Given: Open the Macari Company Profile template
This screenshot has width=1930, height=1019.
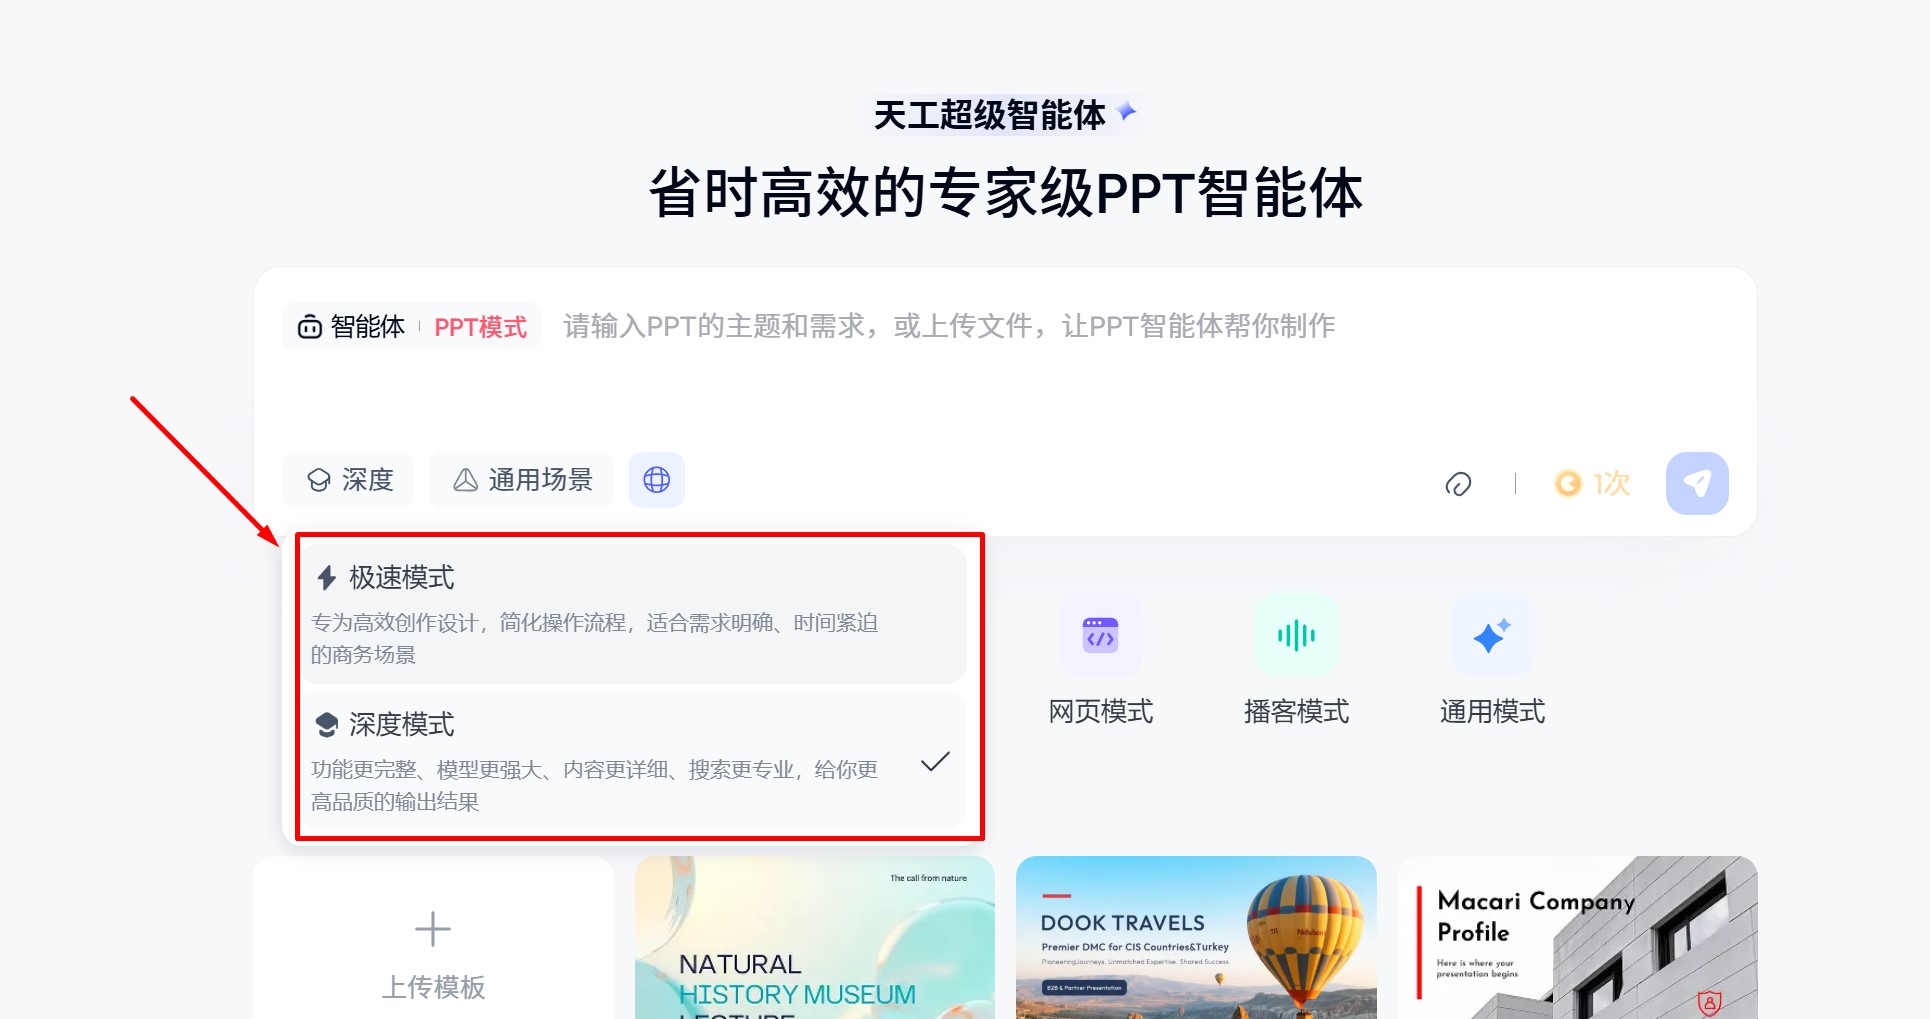Looking at the screenshot, I should [1578, 938].
